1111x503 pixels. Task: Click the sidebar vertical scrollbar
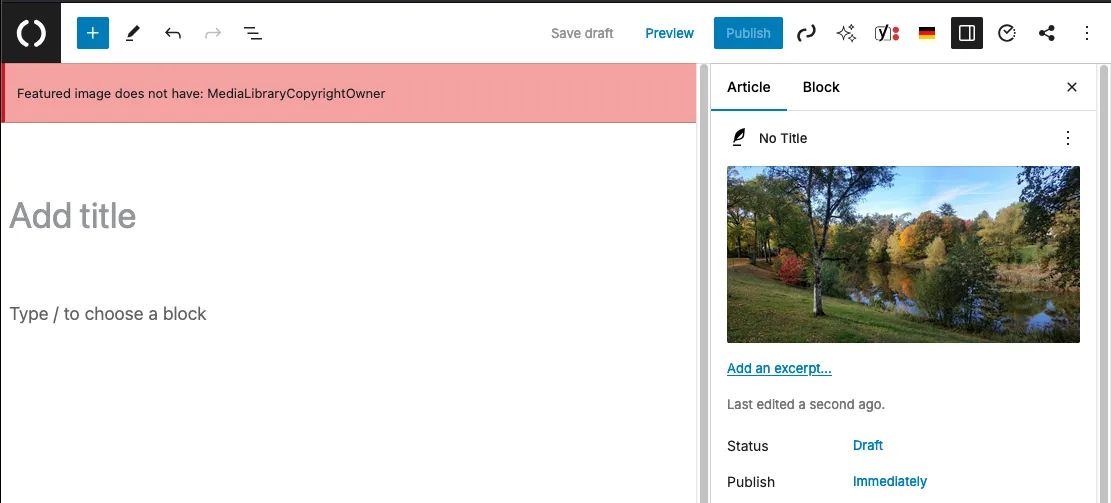(x=1103, y=283)
